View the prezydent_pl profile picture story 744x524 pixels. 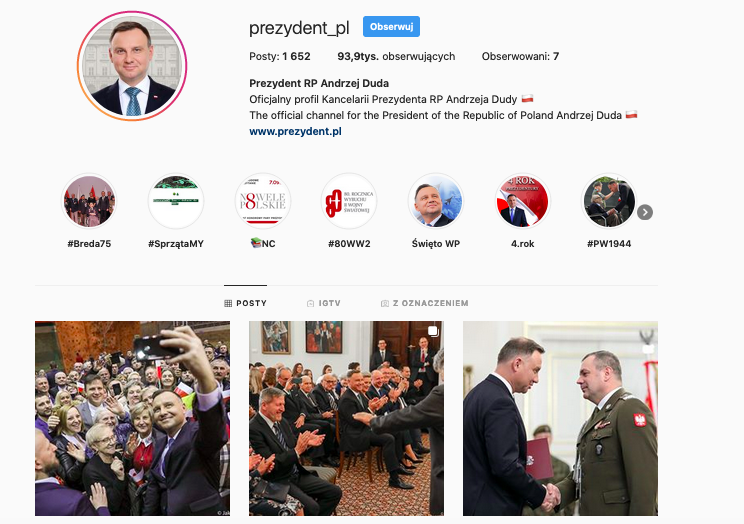132,66
